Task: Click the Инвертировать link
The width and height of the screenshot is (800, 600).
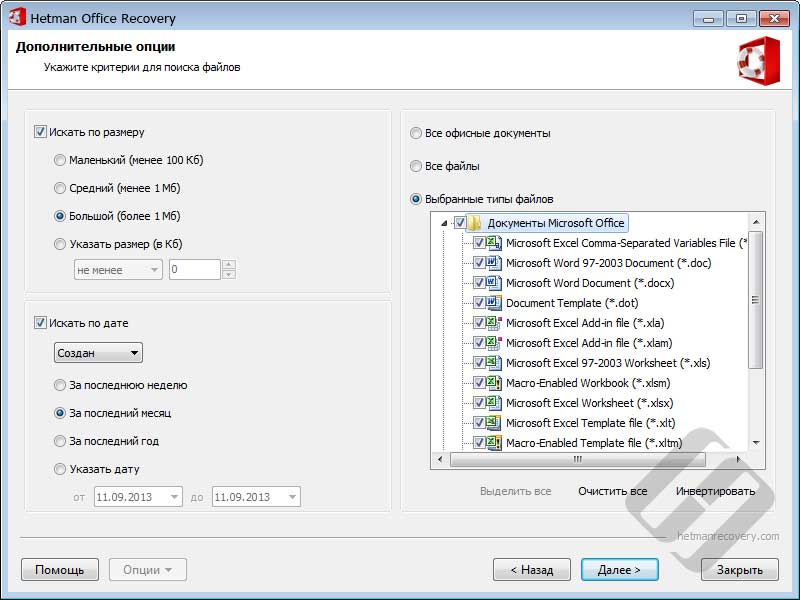Action: [x=715, y=491]
